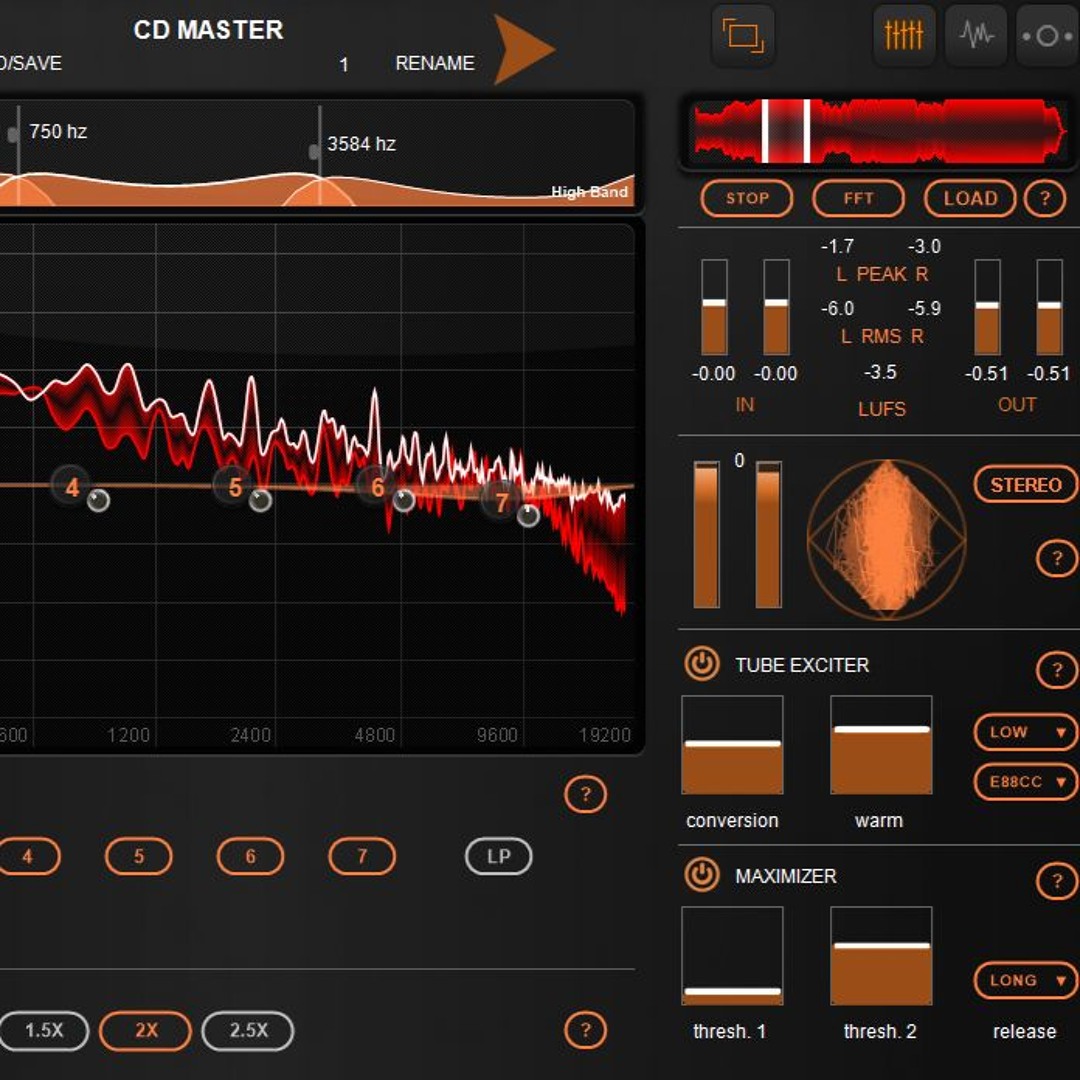Adjust the warm slider in Tube Exciter
The image size is (1080, 1080).
click(x=880, y=744)
